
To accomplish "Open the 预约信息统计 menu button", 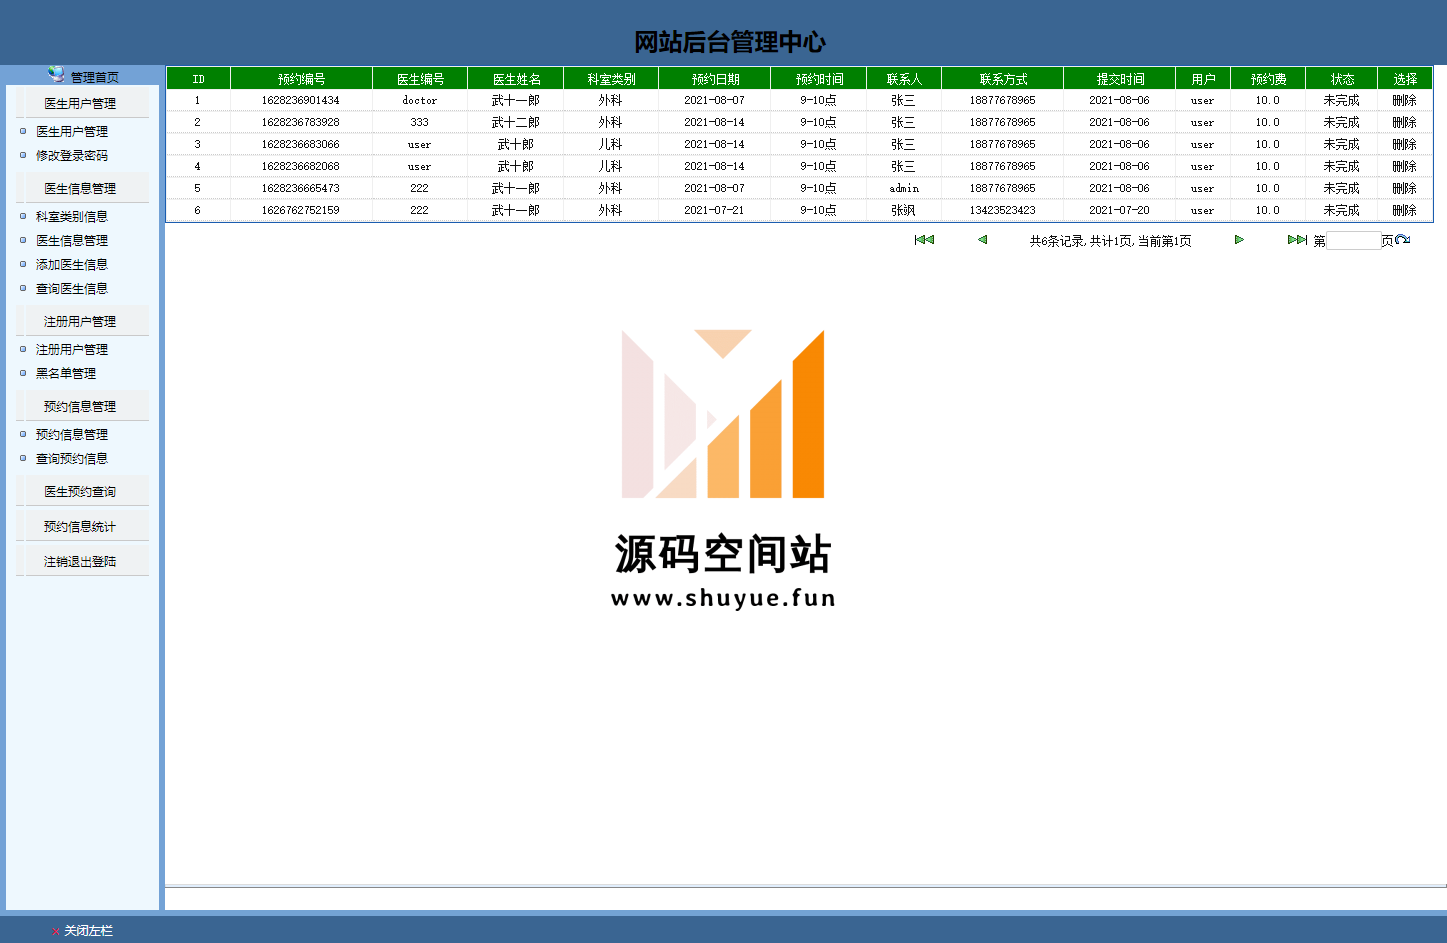I will tap(82, 526).
